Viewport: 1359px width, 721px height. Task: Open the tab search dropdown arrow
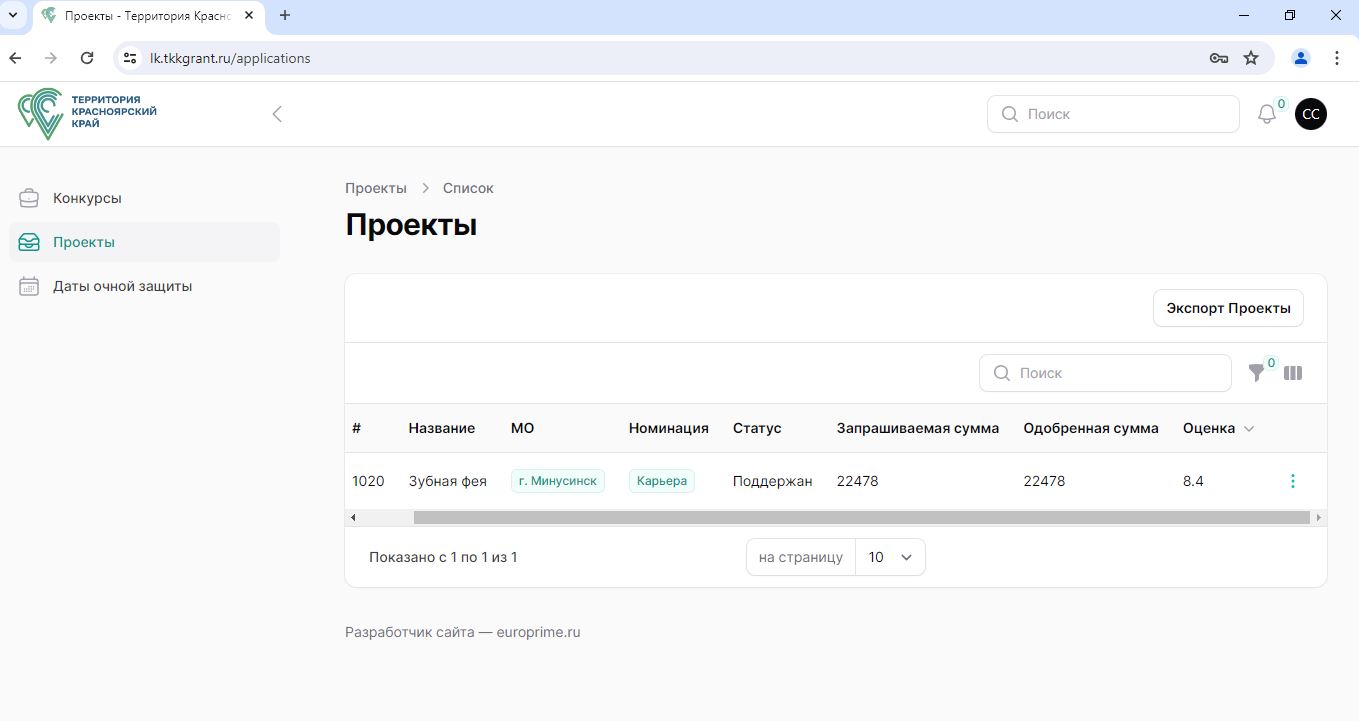click(12, 15)
